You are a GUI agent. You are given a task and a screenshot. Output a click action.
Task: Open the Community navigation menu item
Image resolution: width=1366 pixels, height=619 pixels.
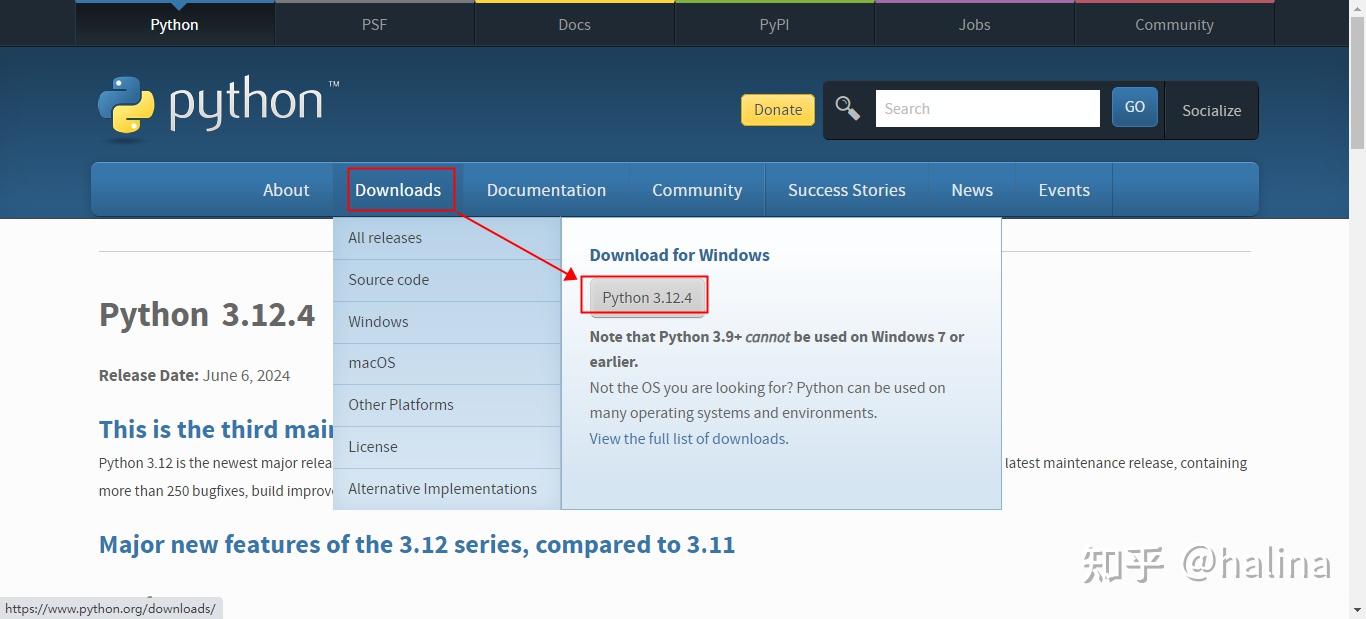coord(697,190)
